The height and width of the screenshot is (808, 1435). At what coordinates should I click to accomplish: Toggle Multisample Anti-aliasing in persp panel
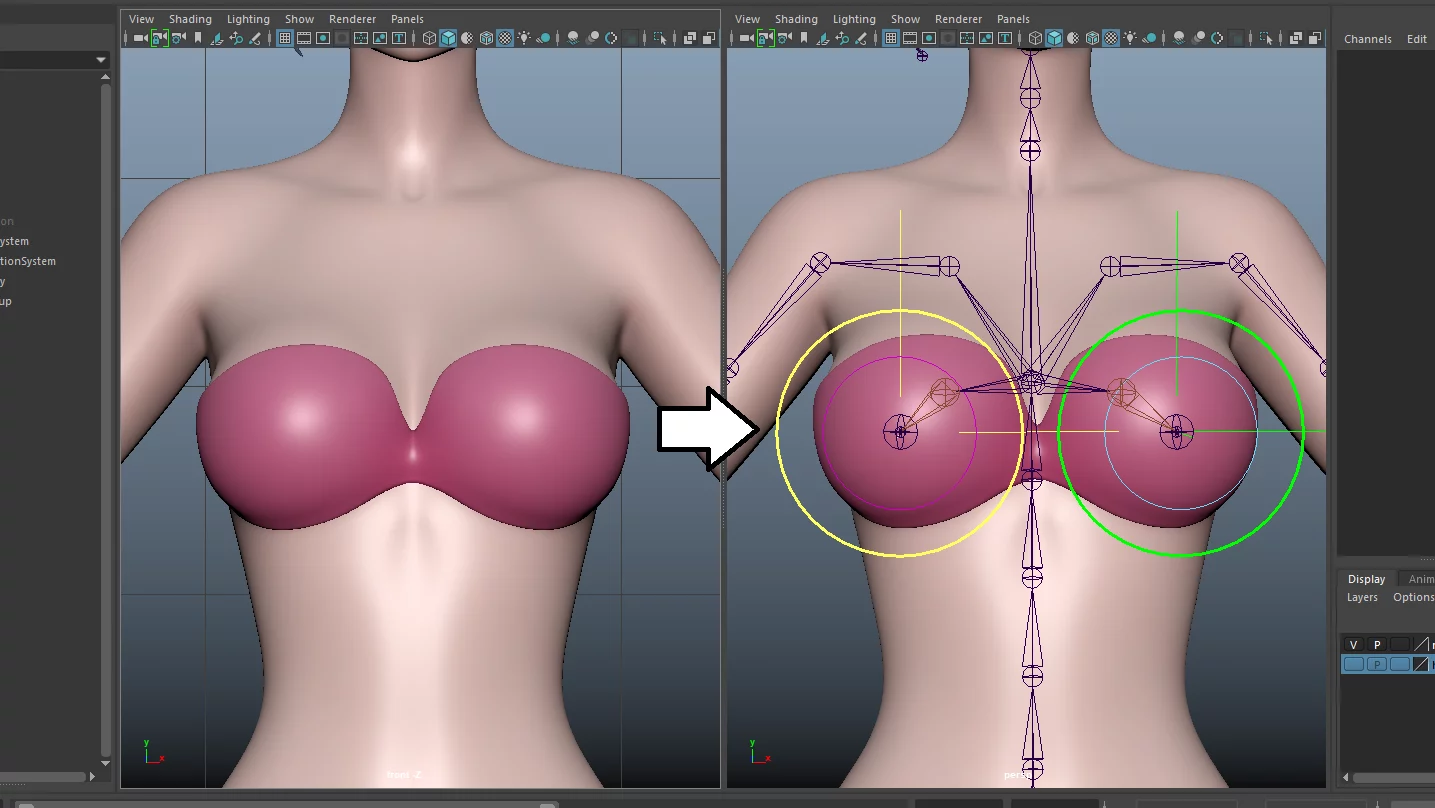pos(1217,38)
